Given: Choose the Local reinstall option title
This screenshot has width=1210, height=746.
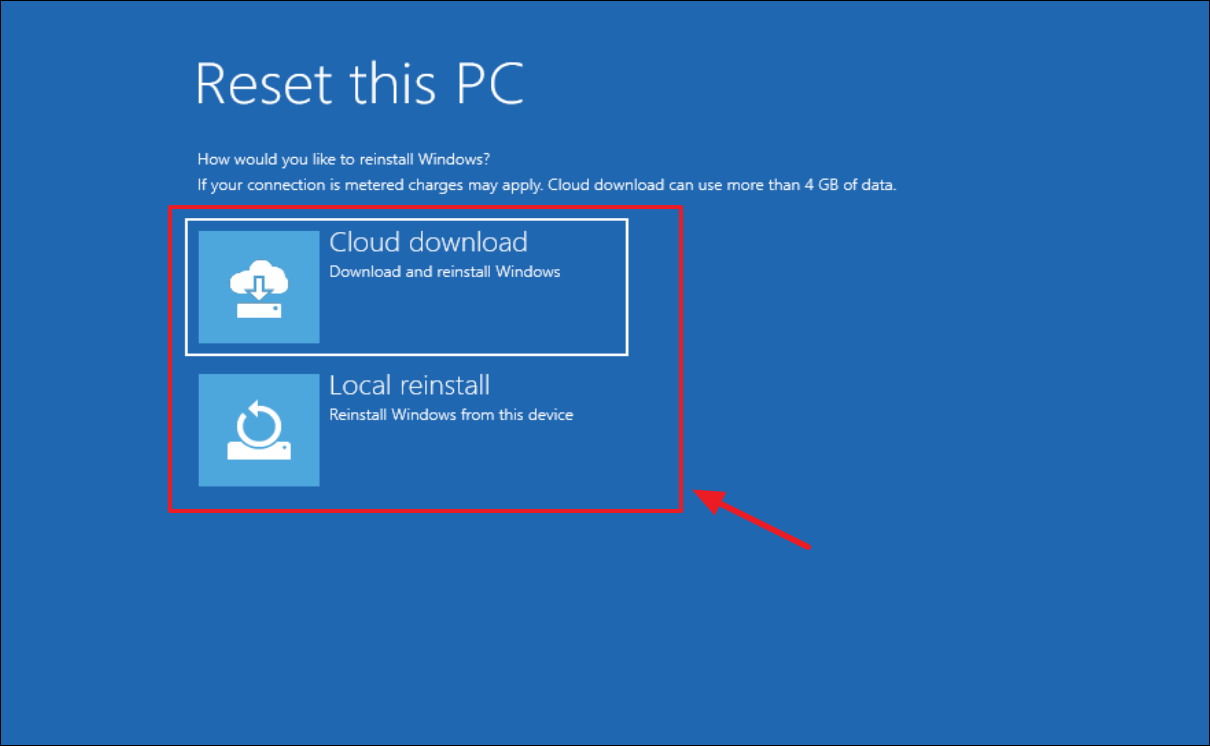Looking at the screenshot, I should [x=409, y=385].
